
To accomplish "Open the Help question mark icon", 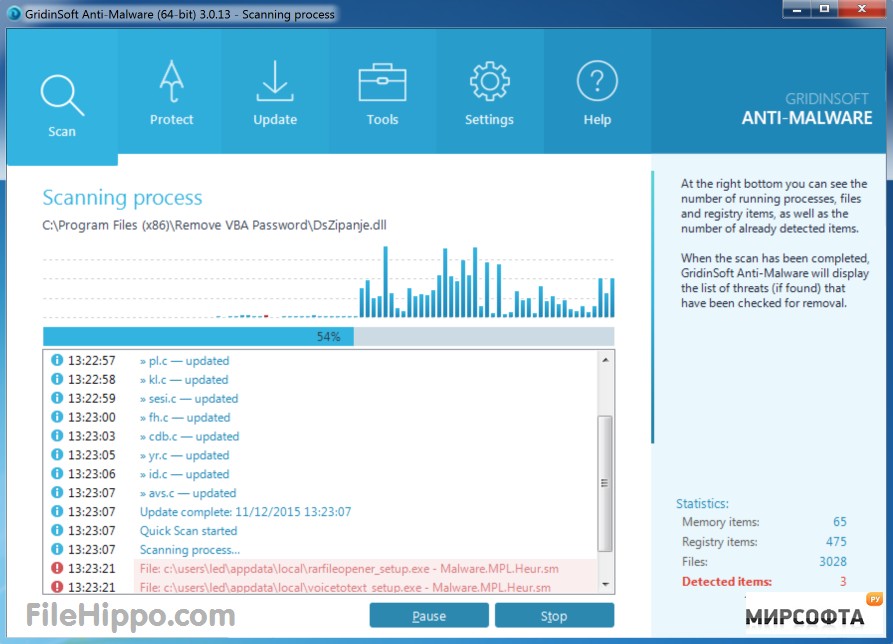I will [597, 81].
